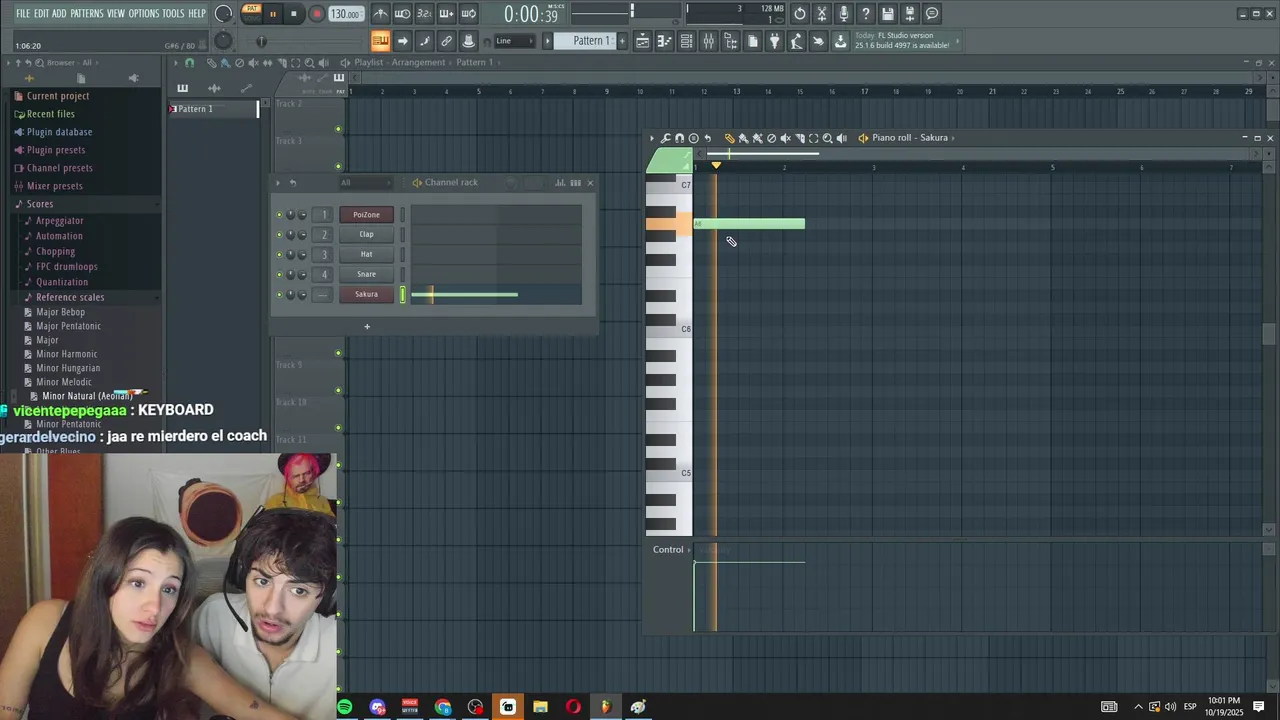Collapse the Reference scales folder
This screenshot has width=1280, height=720.
coord(70,297)
